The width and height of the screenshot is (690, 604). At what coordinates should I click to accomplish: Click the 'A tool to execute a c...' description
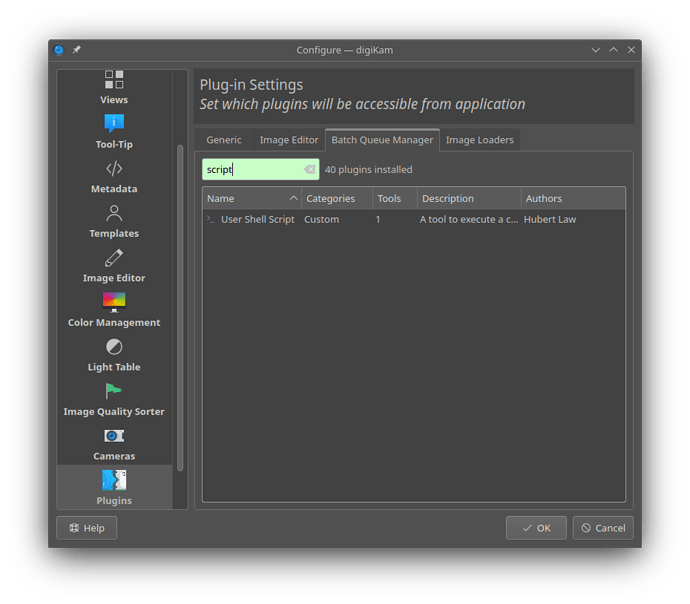click(x=469, y=219)
